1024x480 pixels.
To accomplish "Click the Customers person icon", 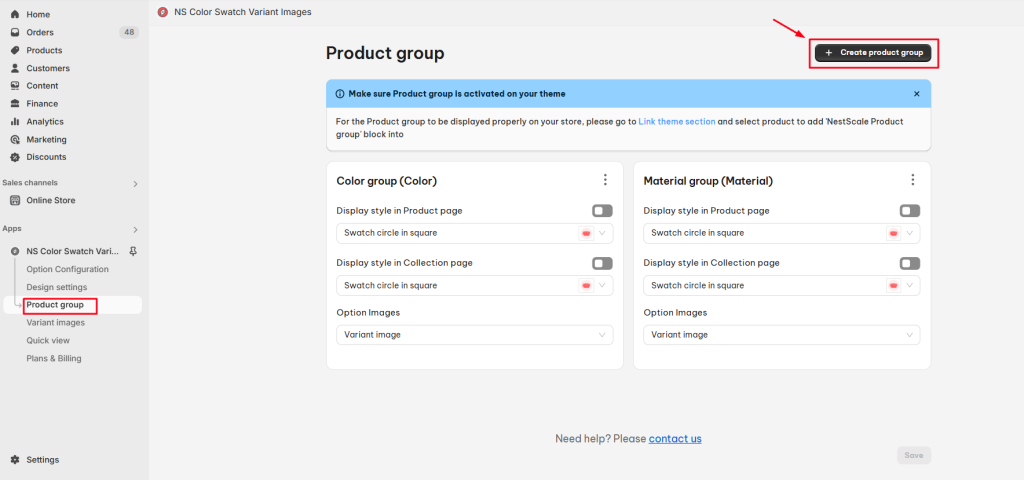I will [15, 68].
